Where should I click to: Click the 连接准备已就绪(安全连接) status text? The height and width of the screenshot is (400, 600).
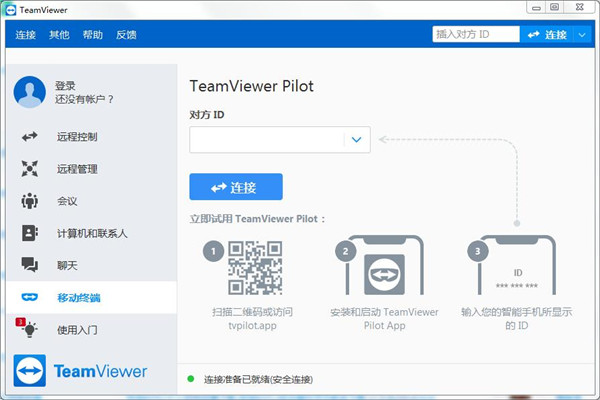[x=258, y=379]
